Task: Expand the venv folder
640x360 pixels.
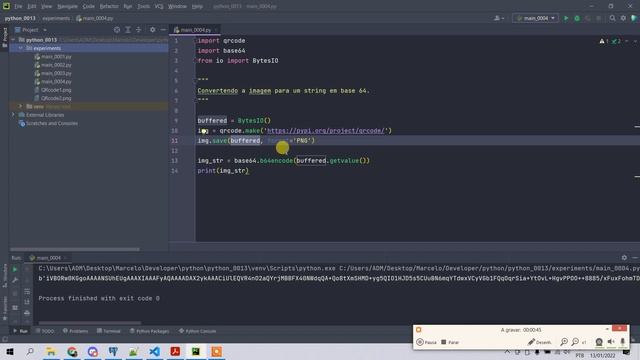Action: point(20,107)
